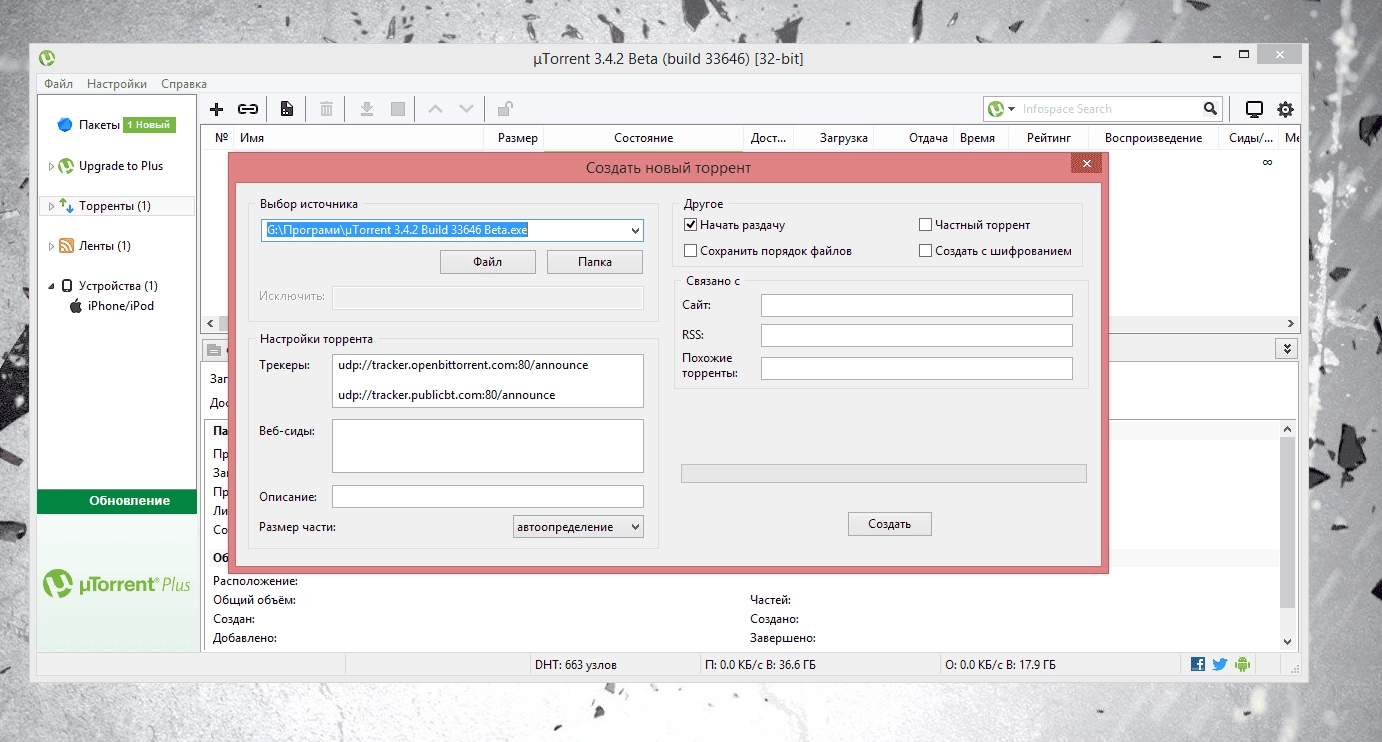The height and width of the screenshot is (742, 1382).
Task: Open the Настройки menu
Action: tap(115, 83)
